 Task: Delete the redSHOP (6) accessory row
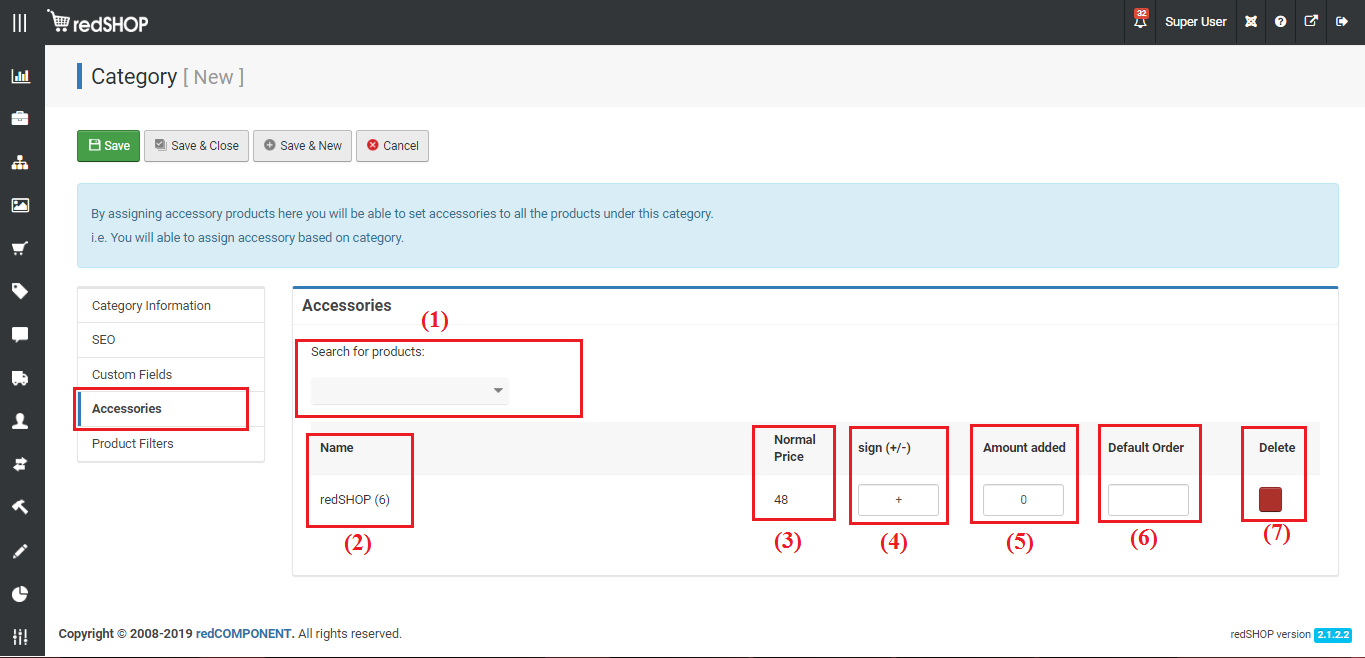point(1271,500)
